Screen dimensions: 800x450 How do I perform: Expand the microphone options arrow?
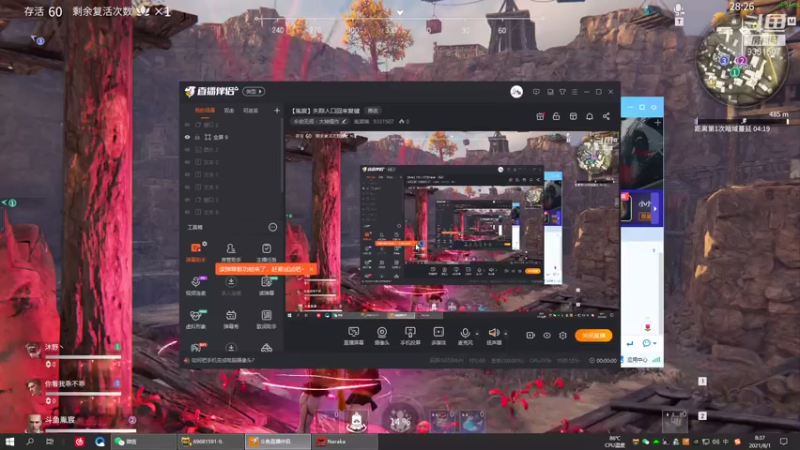click(x=477, y=334)
